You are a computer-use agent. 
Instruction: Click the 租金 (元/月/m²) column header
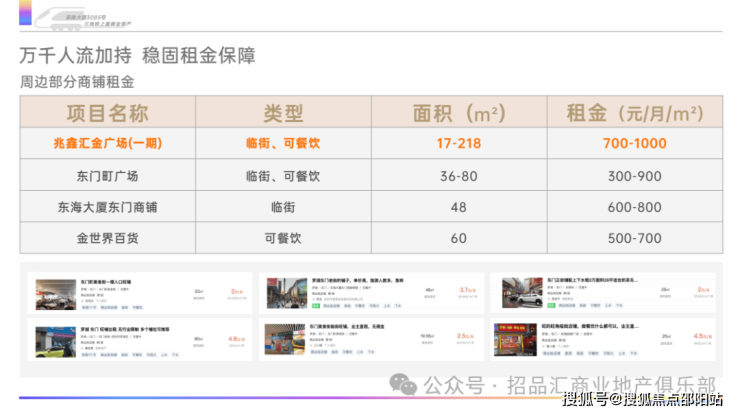[x=635, y=112]
